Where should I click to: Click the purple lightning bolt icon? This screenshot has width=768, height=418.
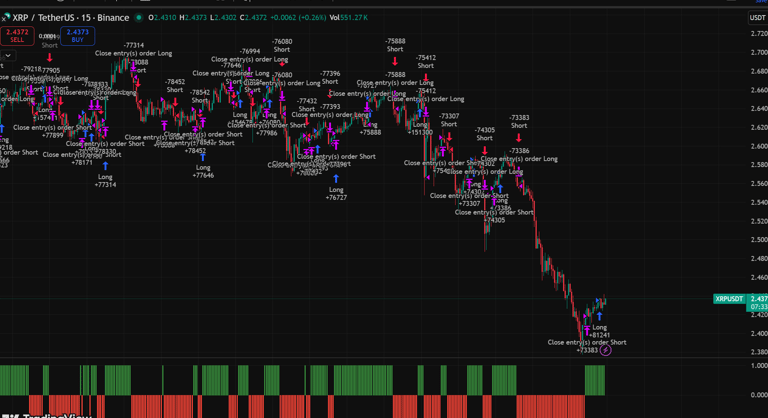tap(605, 350)
